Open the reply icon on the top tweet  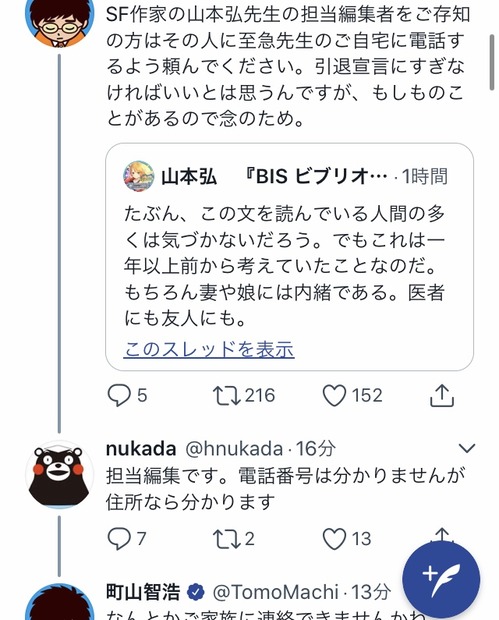pyautogui.click(x=119, y=396)
